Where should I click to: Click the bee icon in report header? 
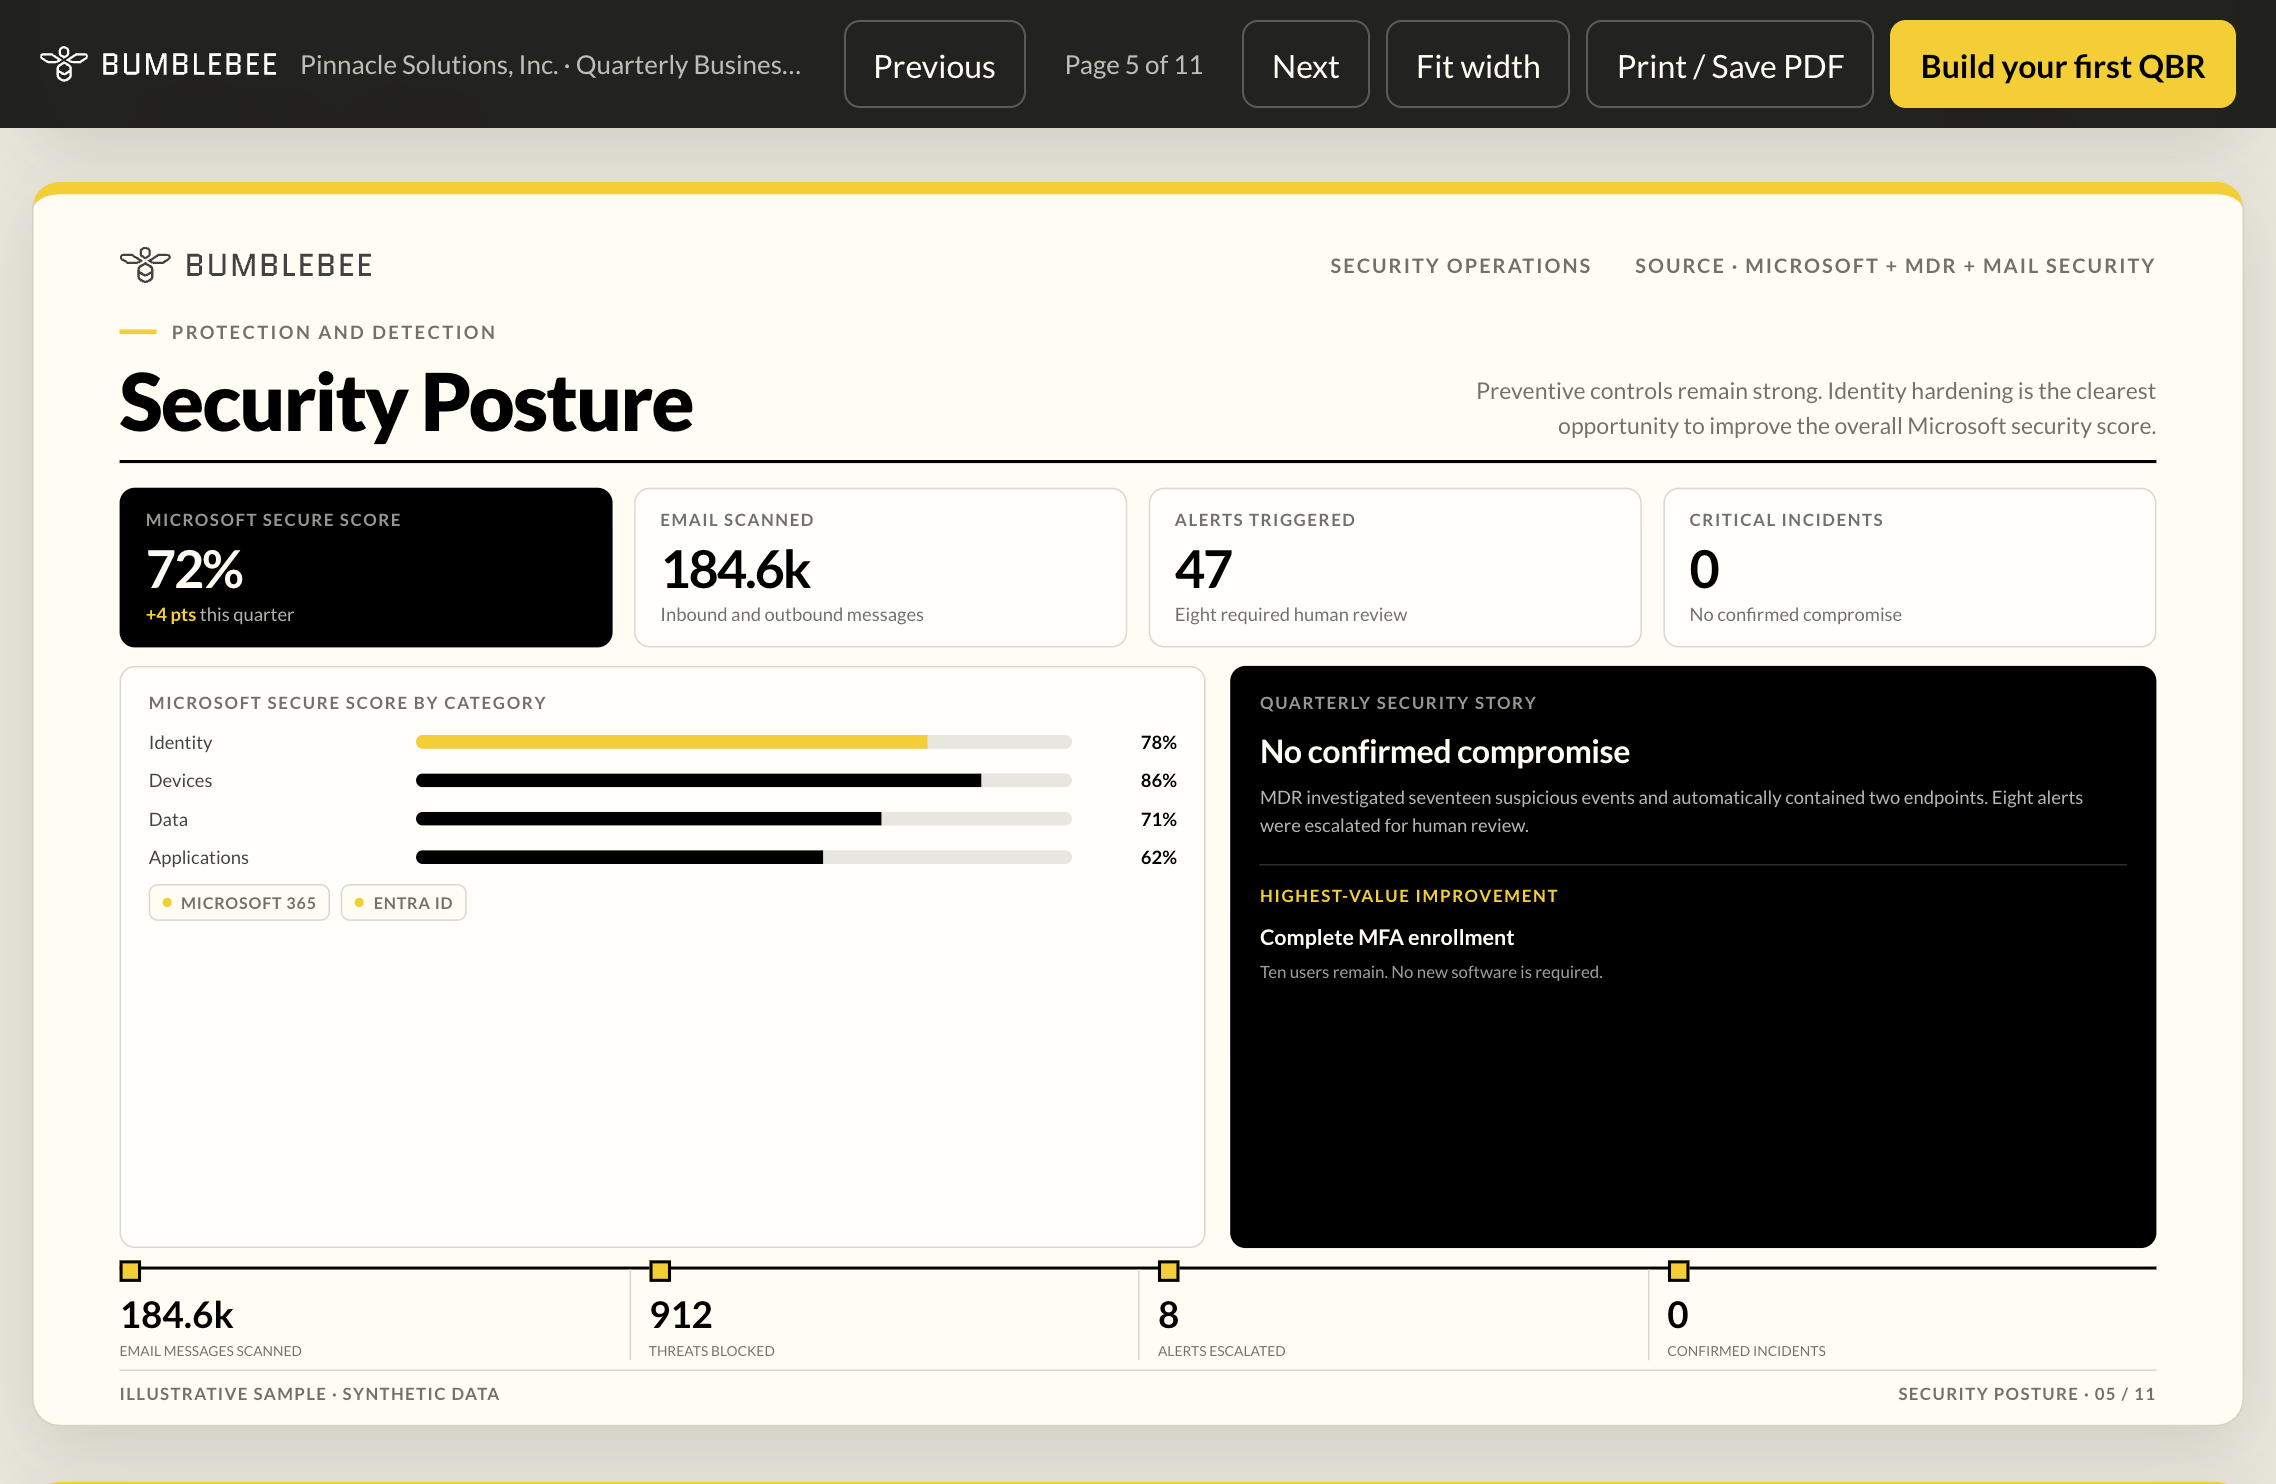(x=145, y=265)
